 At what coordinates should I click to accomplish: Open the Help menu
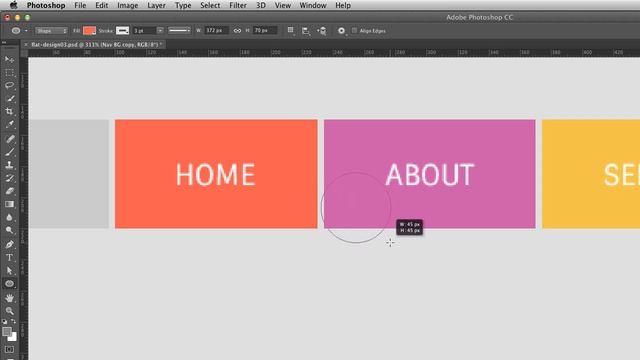(x=343, y=5)
